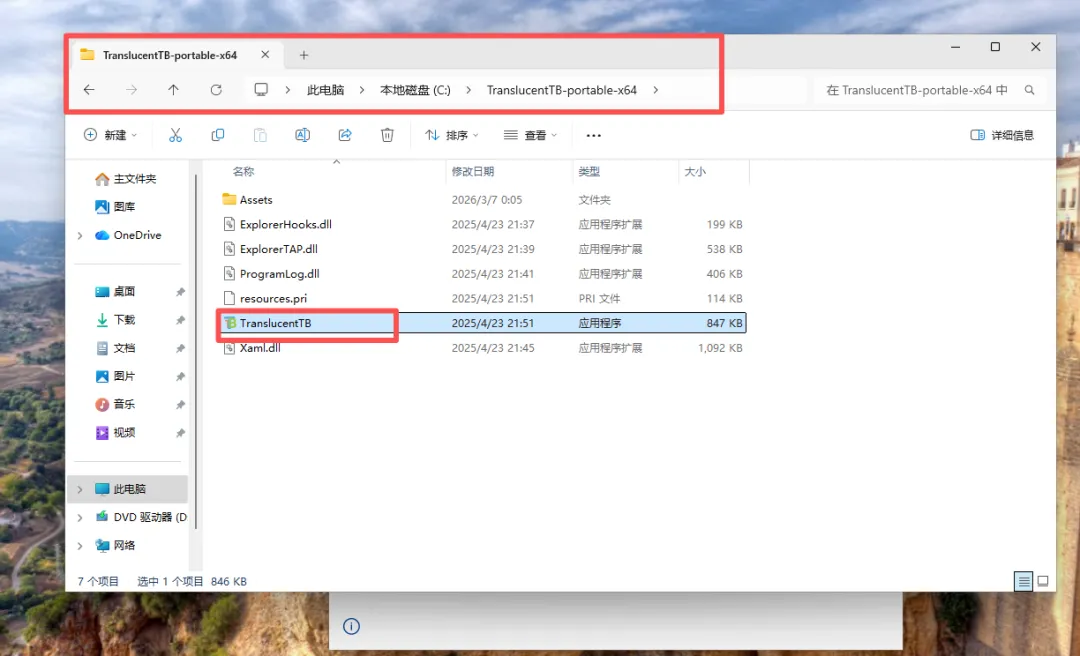The width and height of the screenshot is (1080, 656).
Task: Expand the 网络 tree node chevron
Action: (80, 546)
